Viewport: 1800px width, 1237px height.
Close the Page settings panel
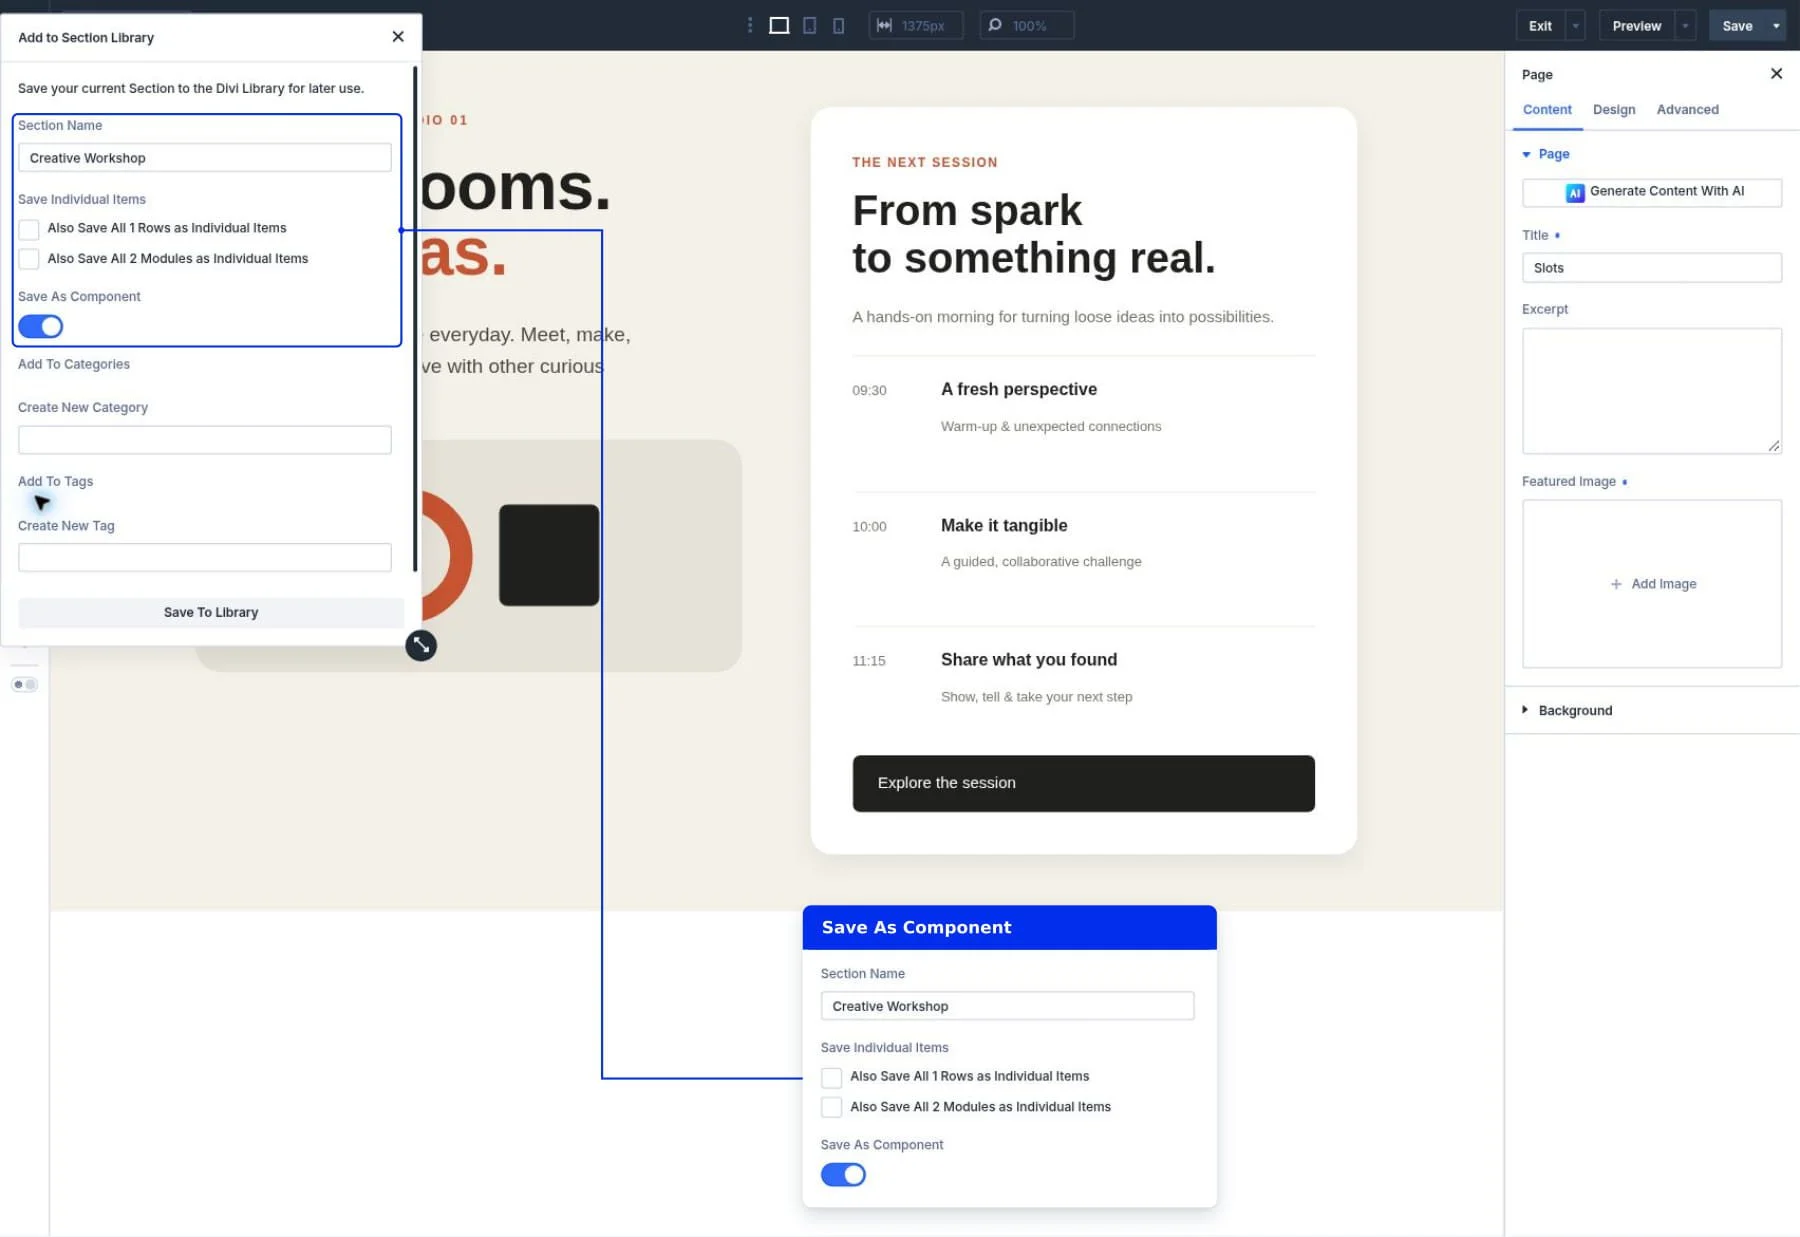tap(1776, 74)
